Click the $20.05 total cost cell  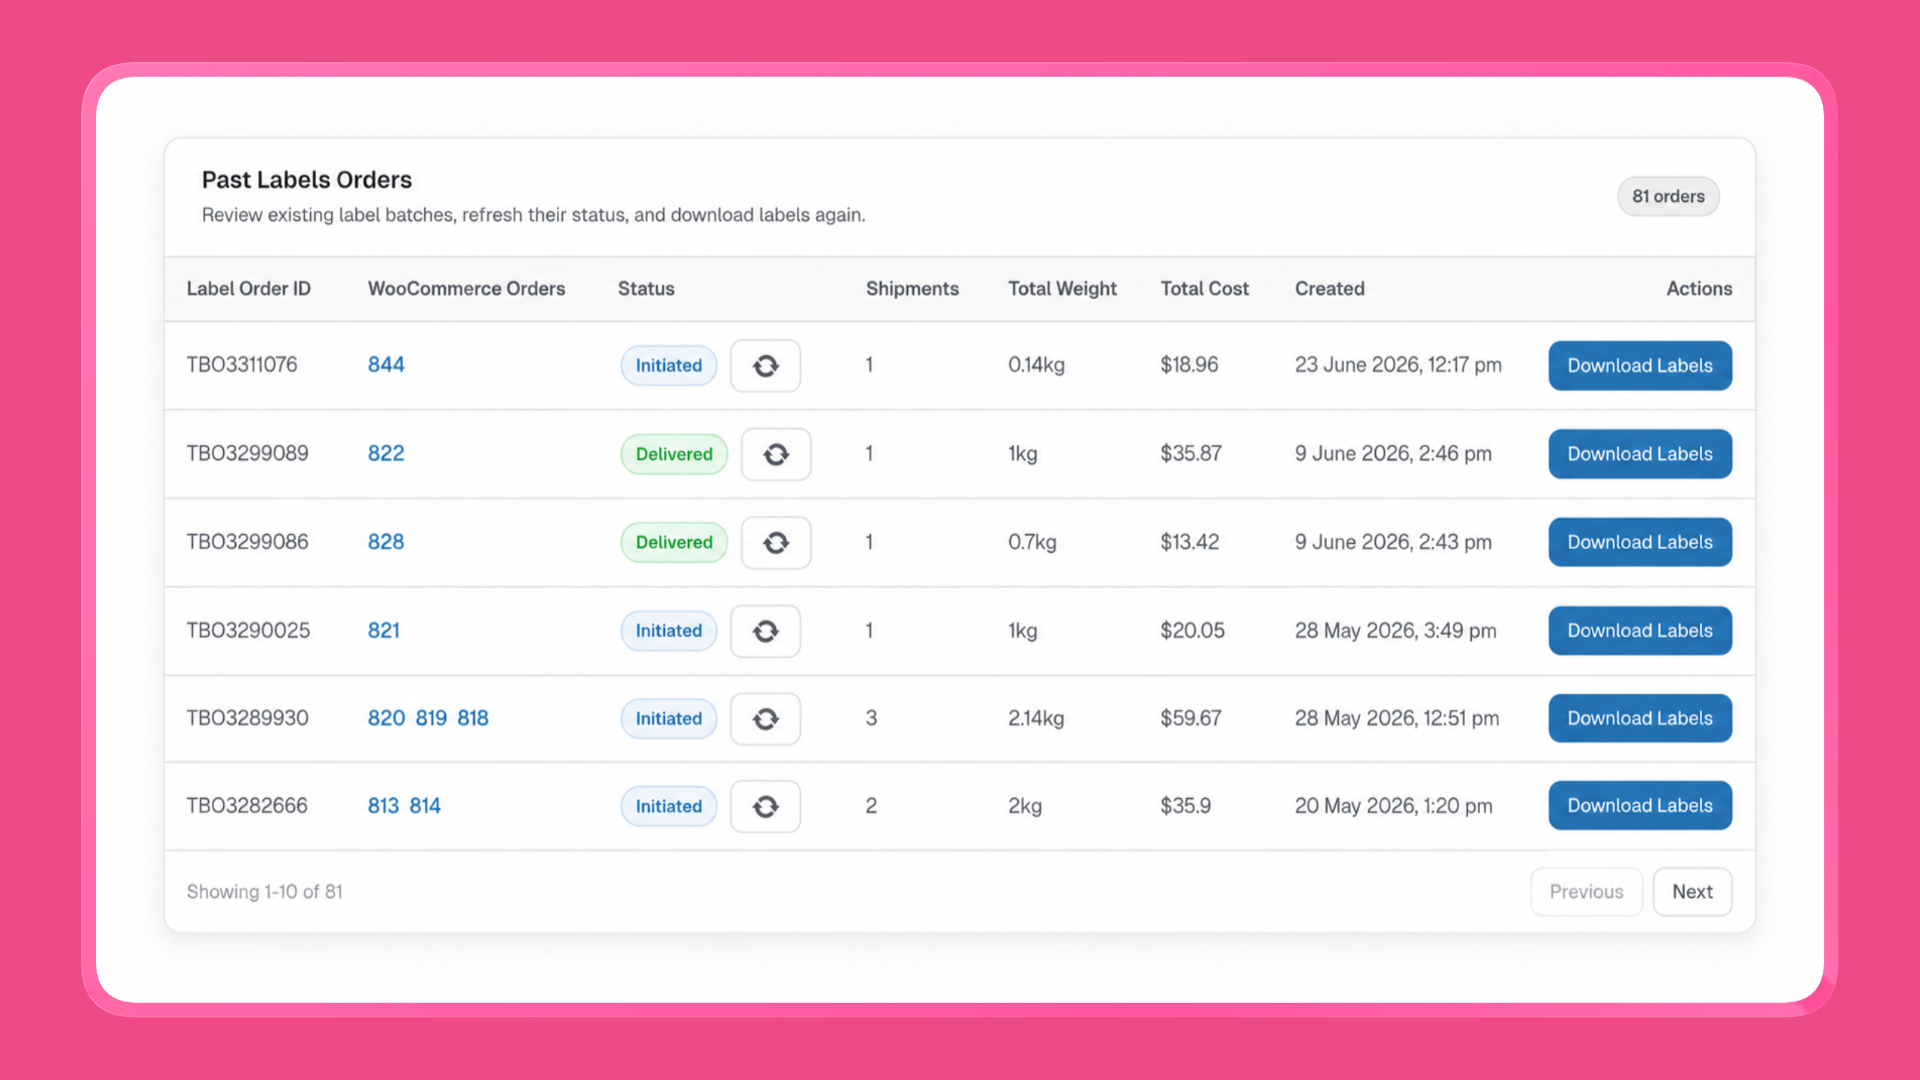(1192, 631)
